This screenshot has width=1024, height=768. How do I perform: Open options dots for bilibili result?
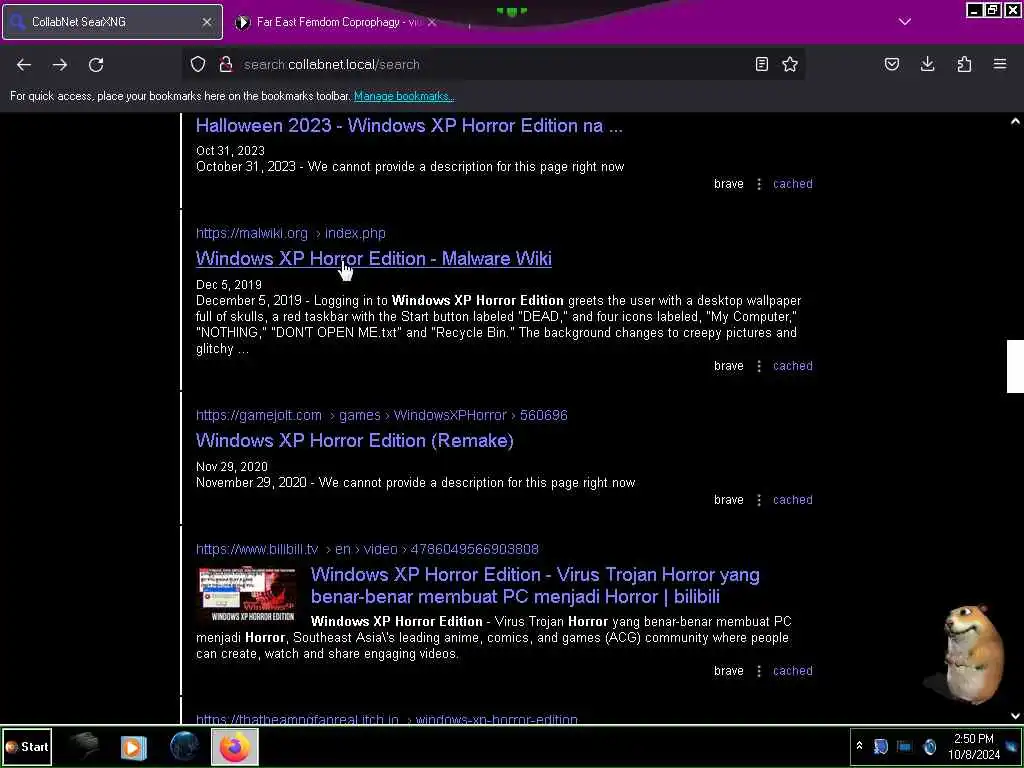point(759,671)
